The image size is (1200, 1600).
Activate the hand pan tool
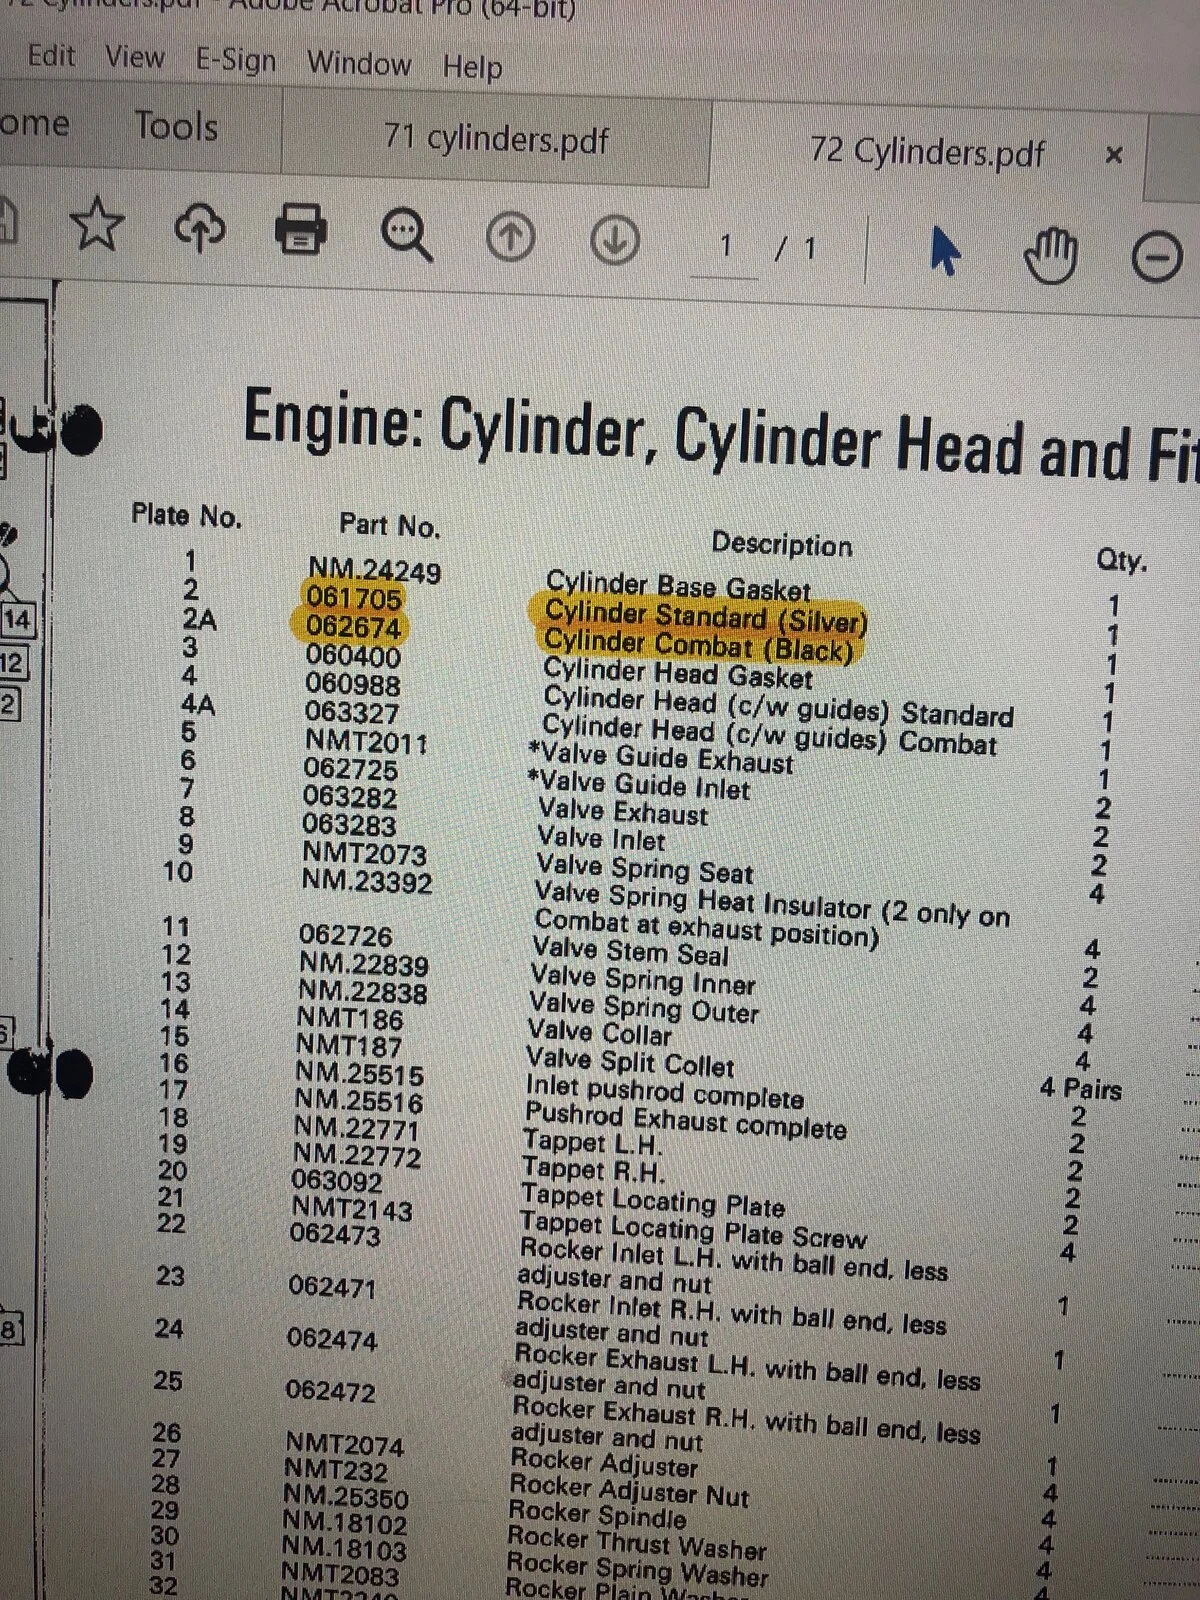tap(1051, 256)
